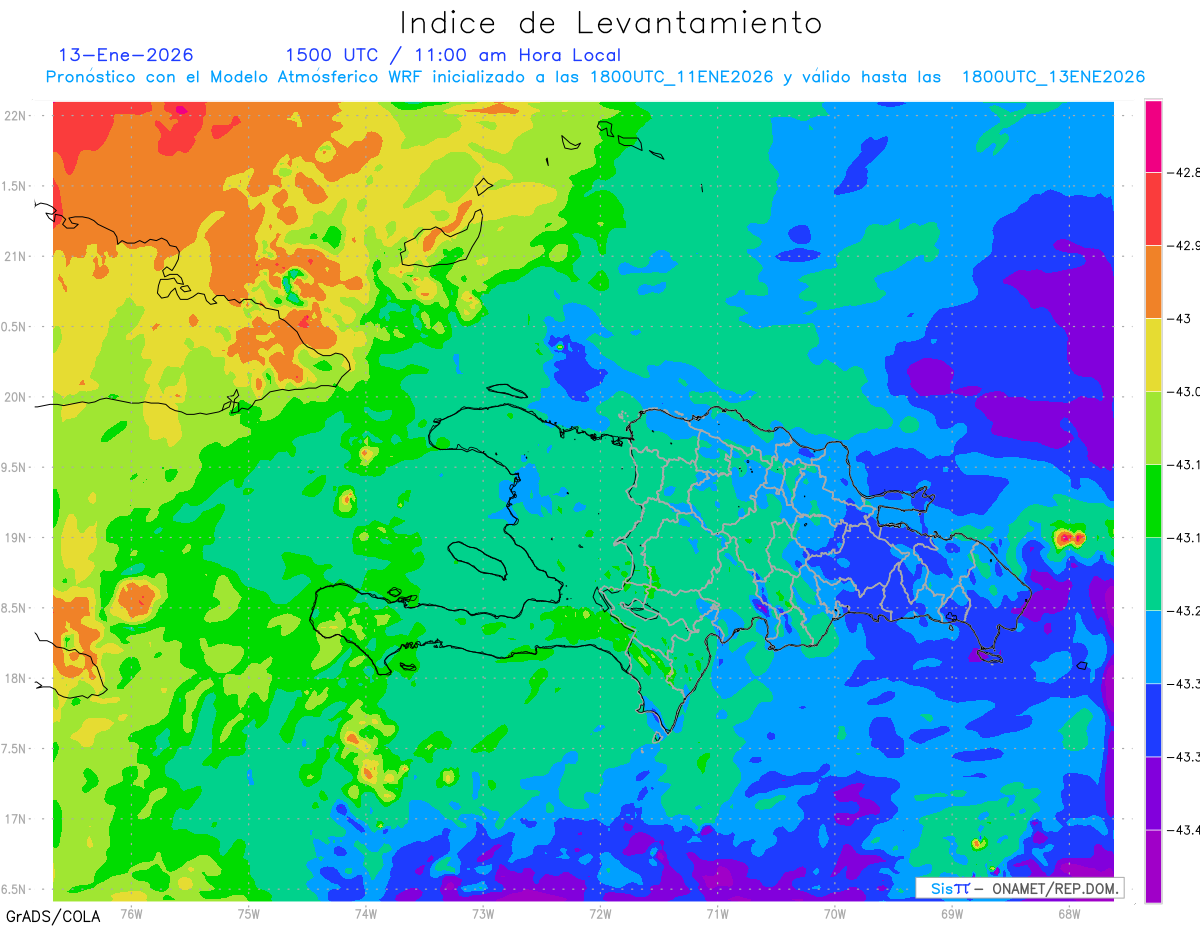
Task: Click the '-42.8' legend value
Action: [x=1185, y=173]
